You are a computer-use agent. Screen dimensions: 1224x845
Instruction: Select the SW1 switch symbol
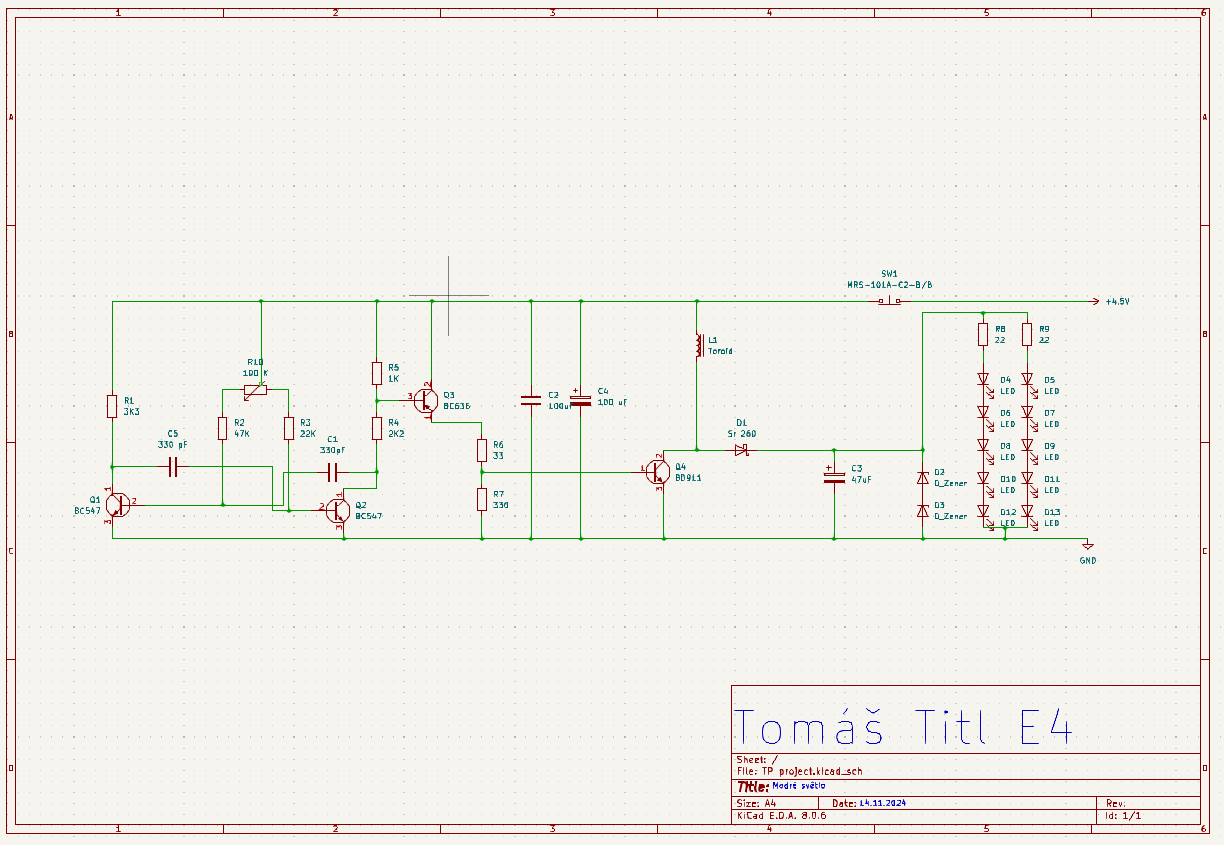(888, 300)
